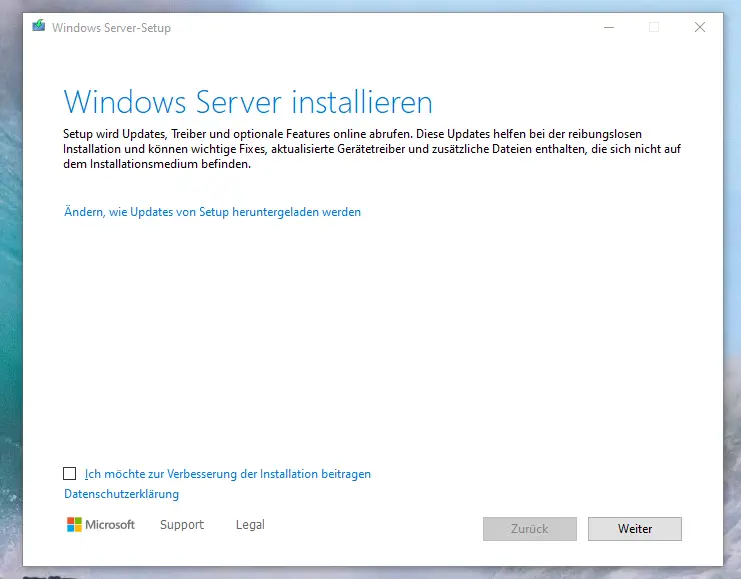Click the 'Windows Server installieren' heading
The width and height of the screenshot is (741, 579).
tap(248, 102)
